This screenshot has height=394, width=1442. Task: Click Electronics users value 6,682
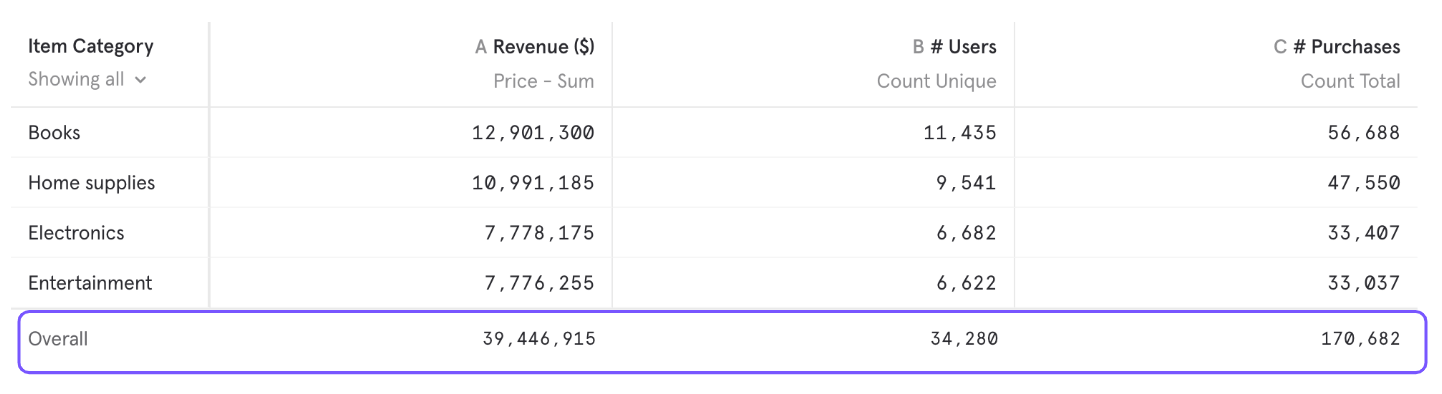point(967,233)
